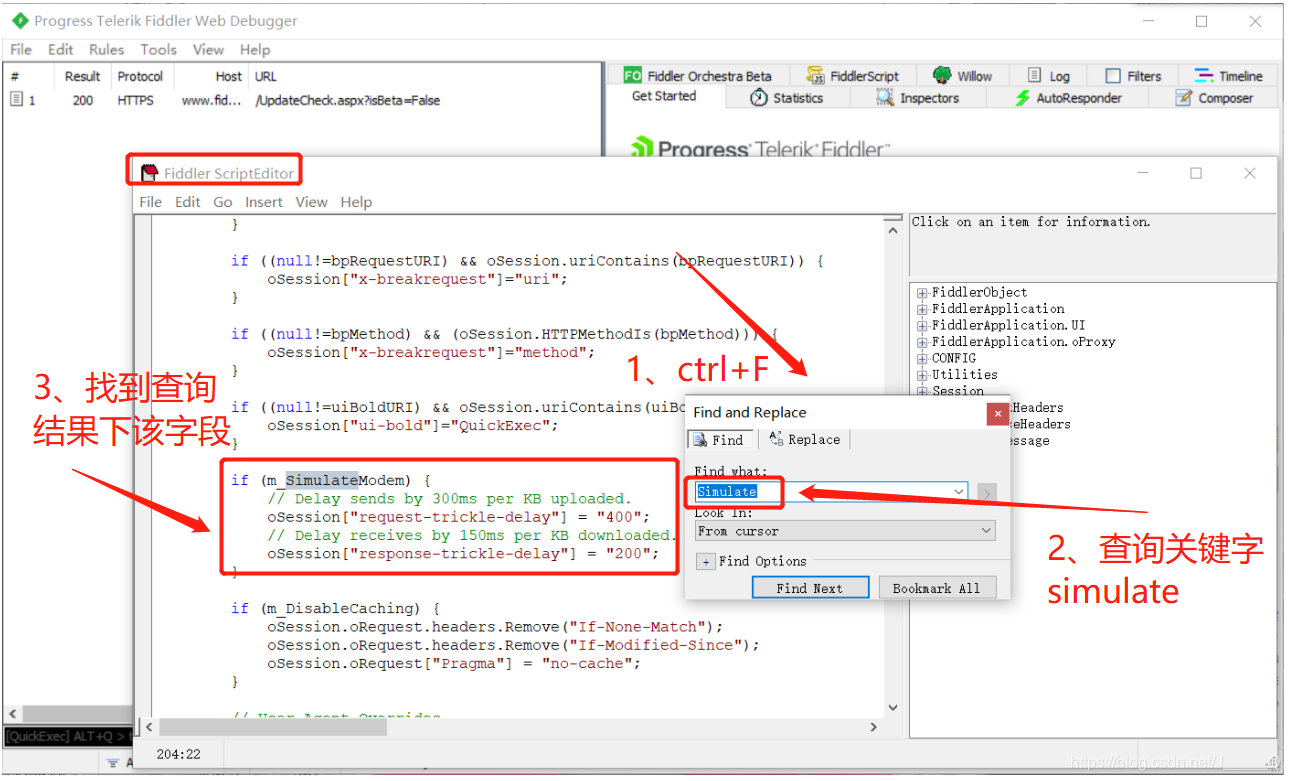This screenshot has width=1290, height=781.
Task: Click the QuickExec command box
Action: pos(68,737)
